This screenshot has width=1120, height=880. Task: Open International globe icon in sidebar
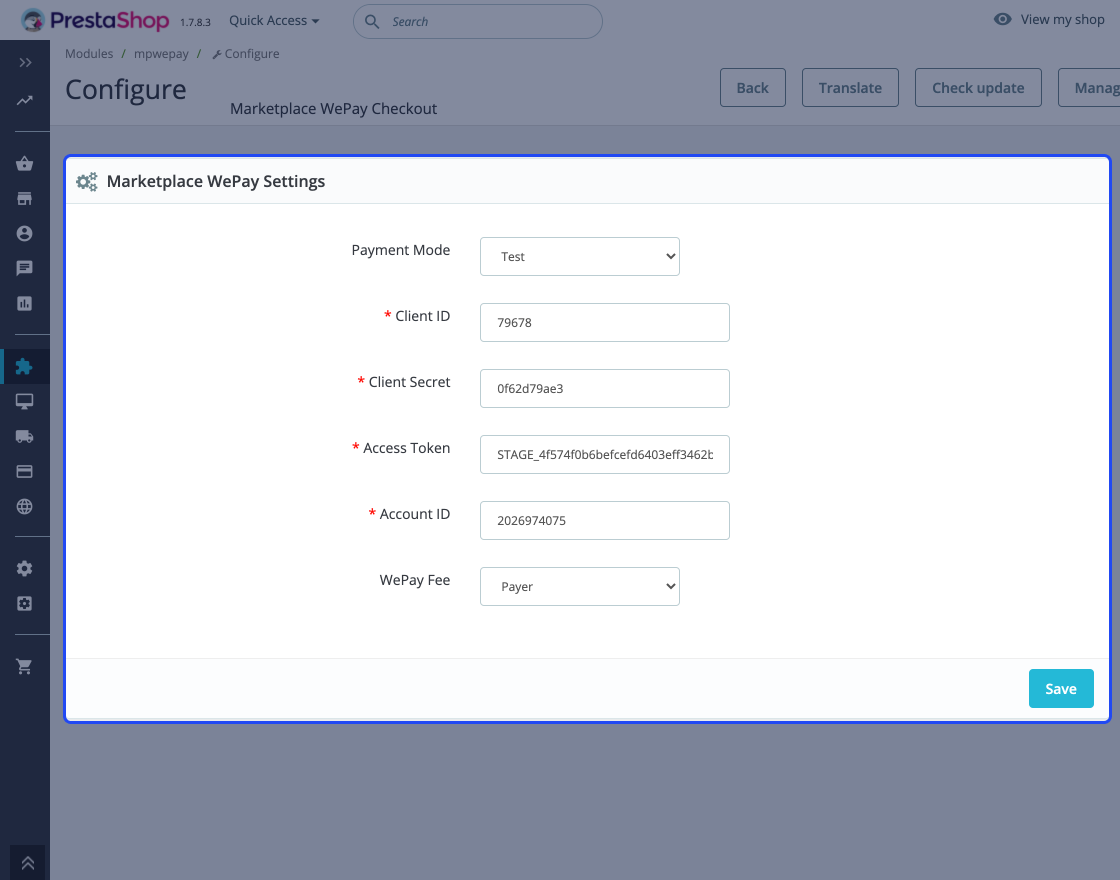[x=24, y=506]
